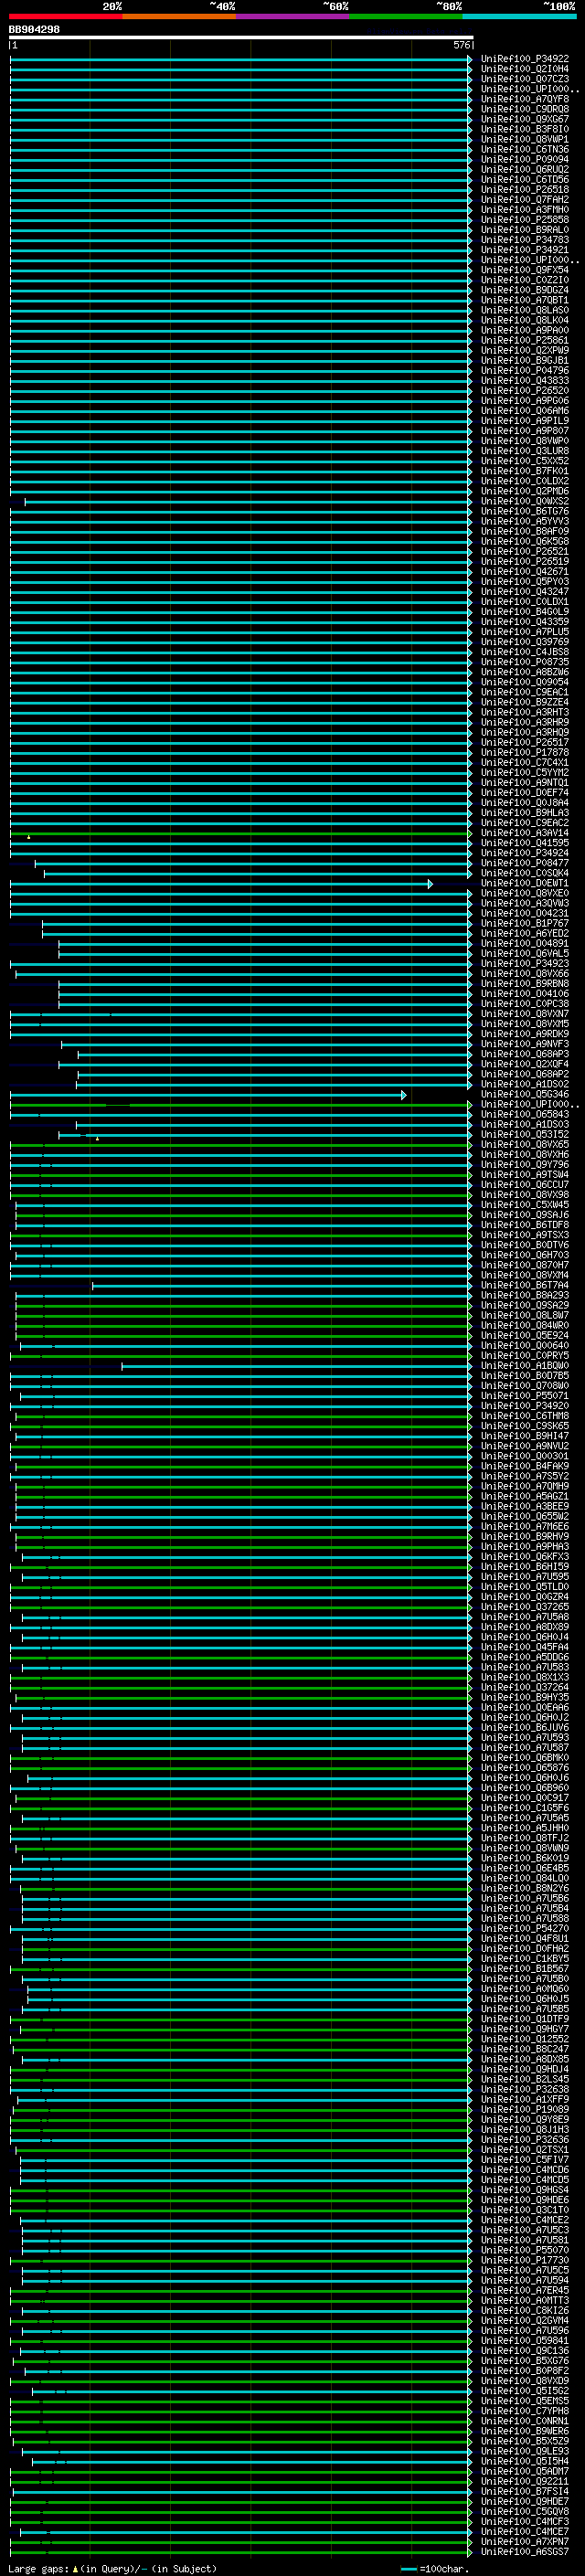The width and height of the screenshot is (585, 2576).
Task: Click the UniRef100_P19089 label
Action: click(x=524, y=2109)
